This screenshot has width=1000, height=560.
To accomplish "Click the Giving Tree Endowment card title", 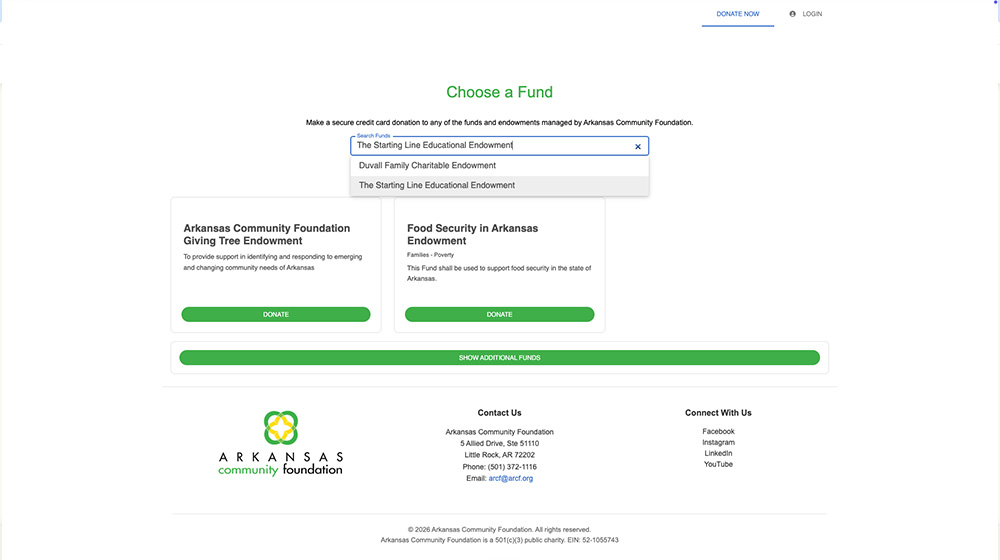I will point(267,235).
